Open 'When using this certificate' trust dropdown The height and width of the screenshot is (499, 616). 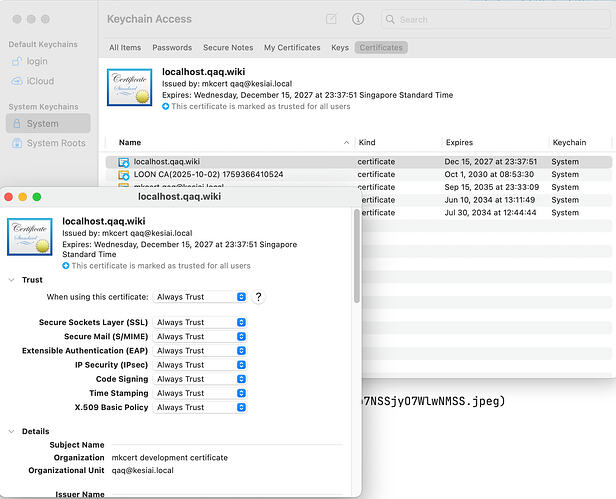pyautogui.click(x=200, y=297)
